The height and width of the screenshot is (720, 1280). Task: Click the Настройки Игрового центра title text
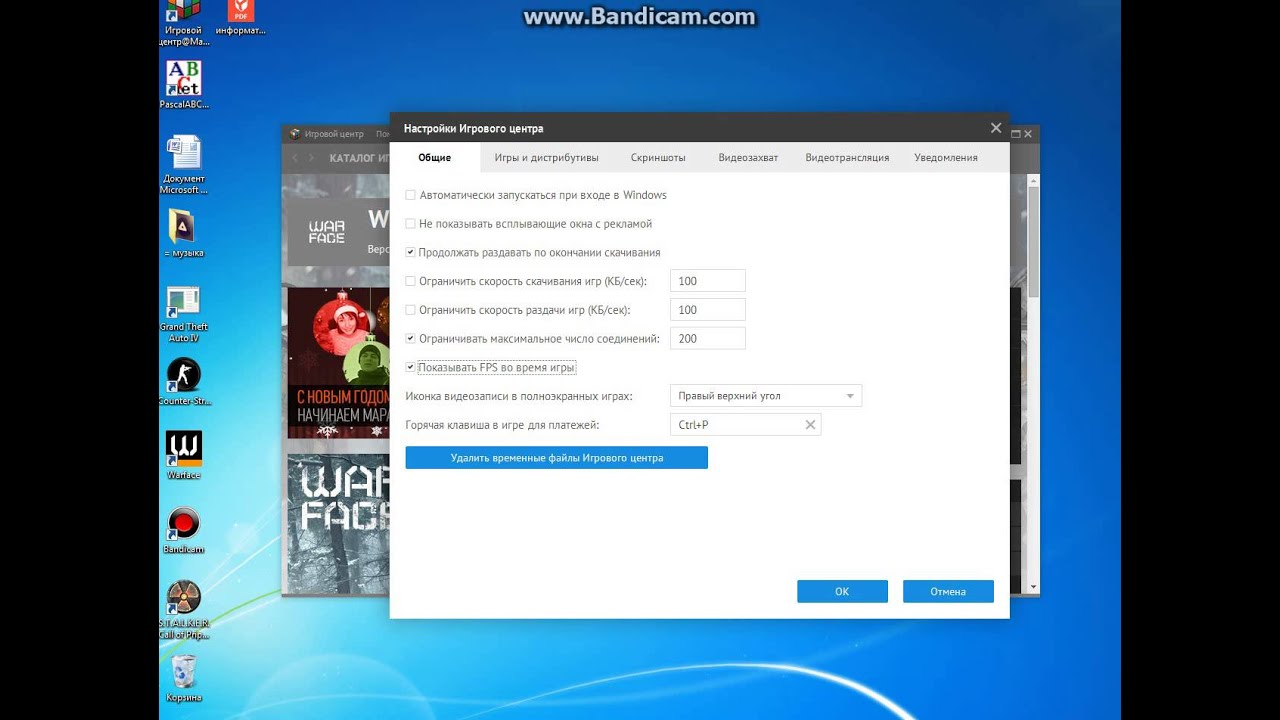(x=473, y=128)
